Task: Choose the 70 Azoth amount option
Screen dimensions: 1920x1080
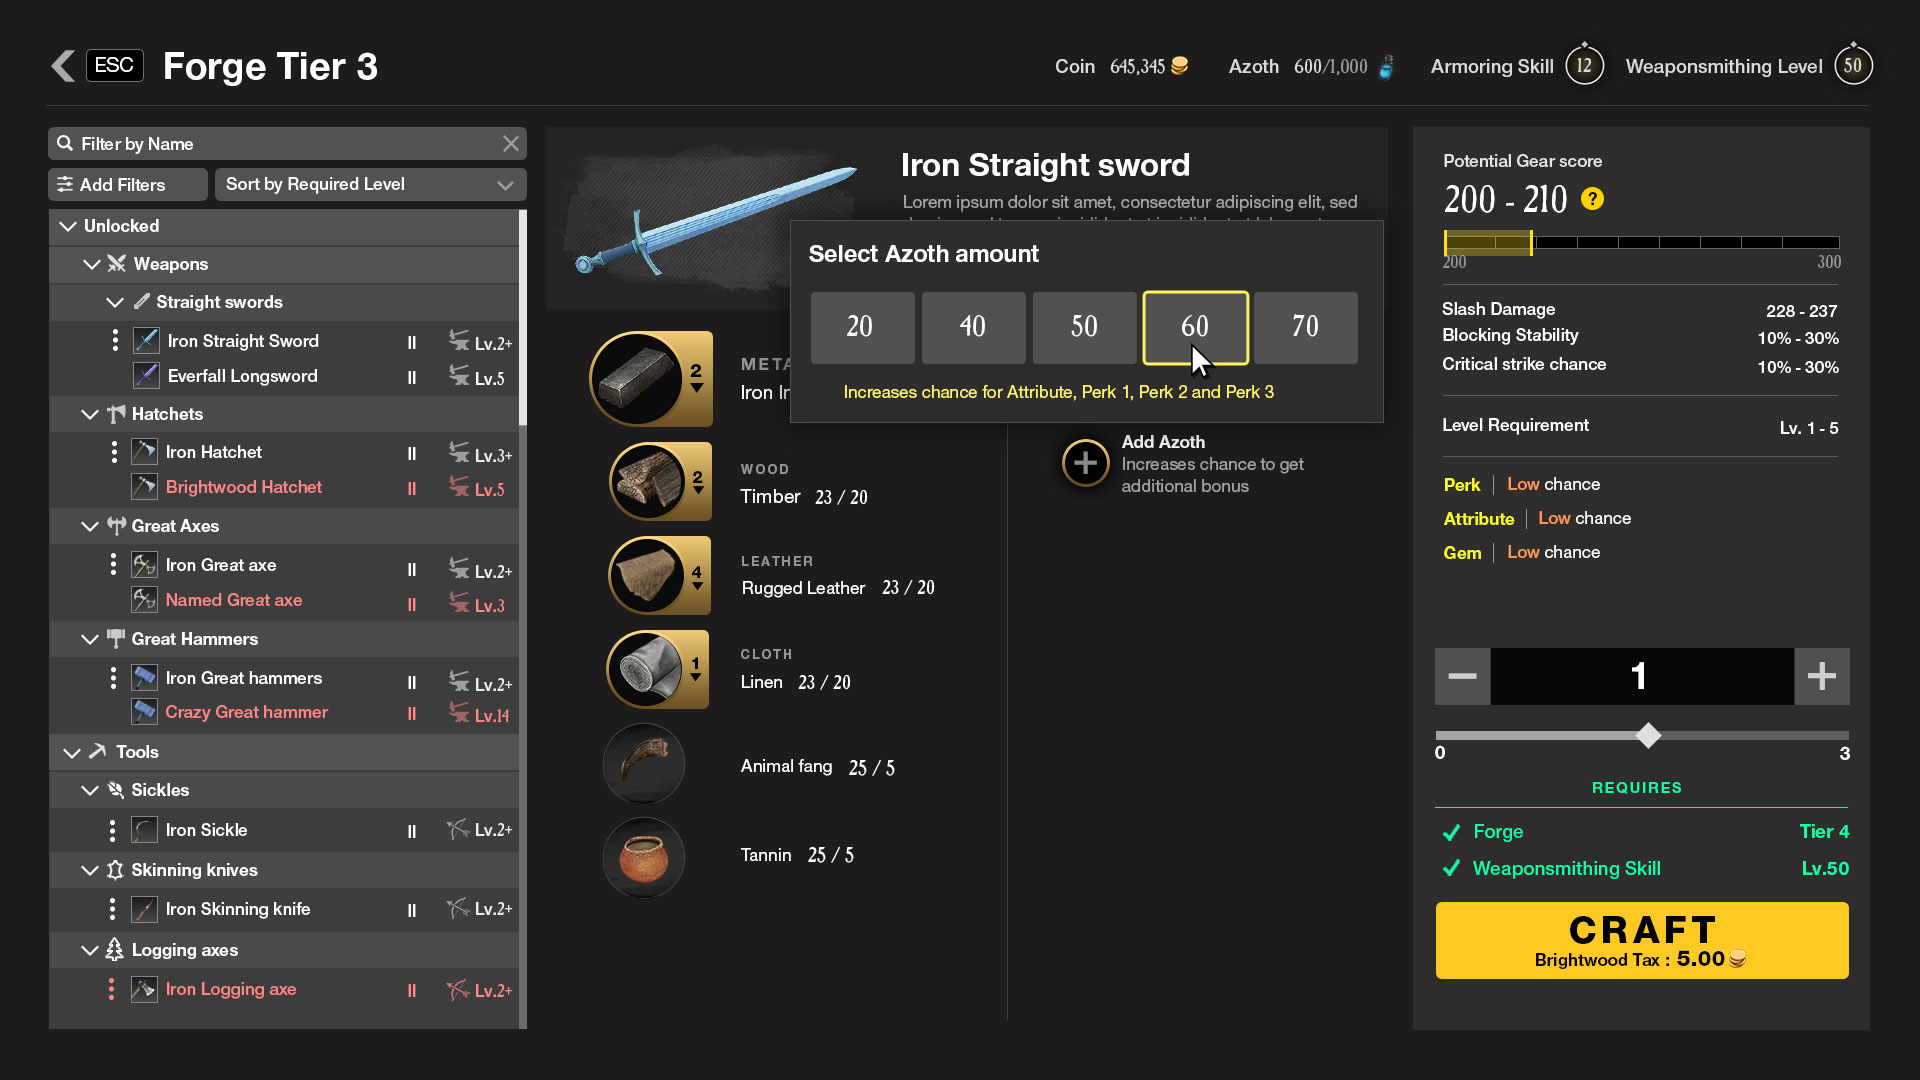Action: [x=1305, y=327]
